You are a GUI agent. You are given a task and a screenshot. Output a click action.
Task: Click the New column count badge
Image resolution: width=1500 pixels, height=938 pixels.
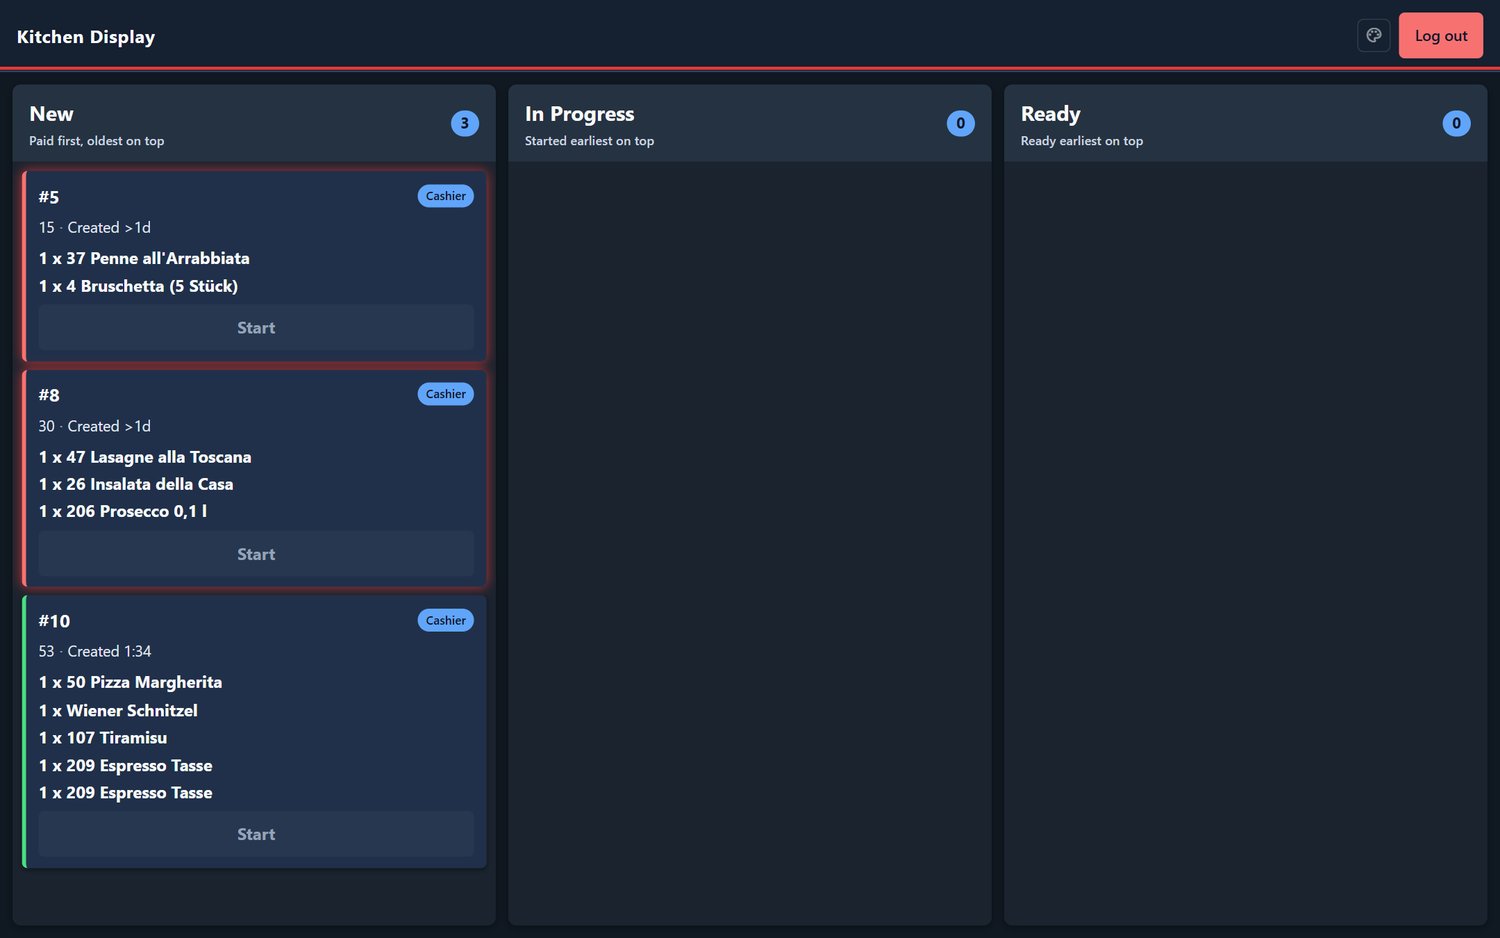[465, 123]
